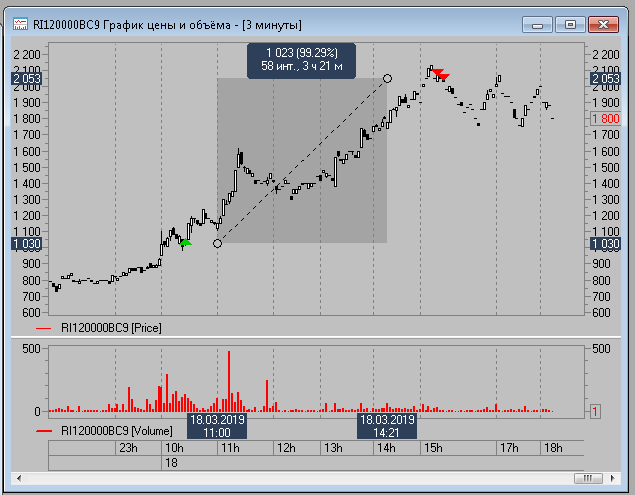Maximize the chart window
635x495 pixels.
click(x=569, y=24)
